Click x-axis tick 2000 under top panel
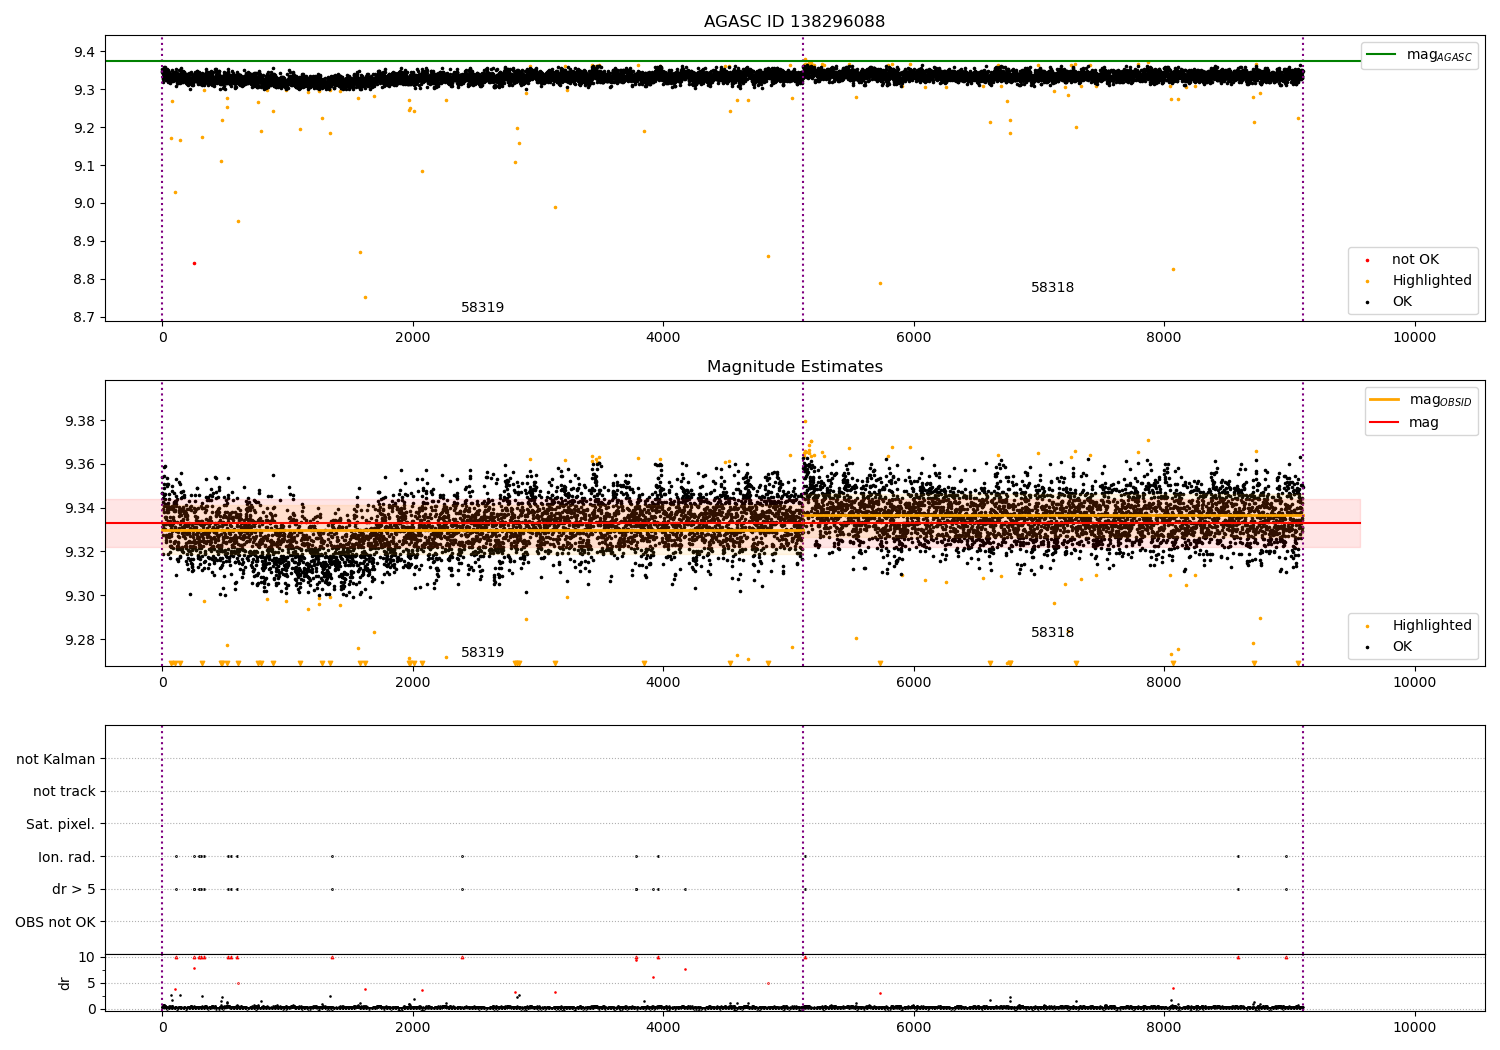This screenshot has height=1050, width=1500. point(413,338)
